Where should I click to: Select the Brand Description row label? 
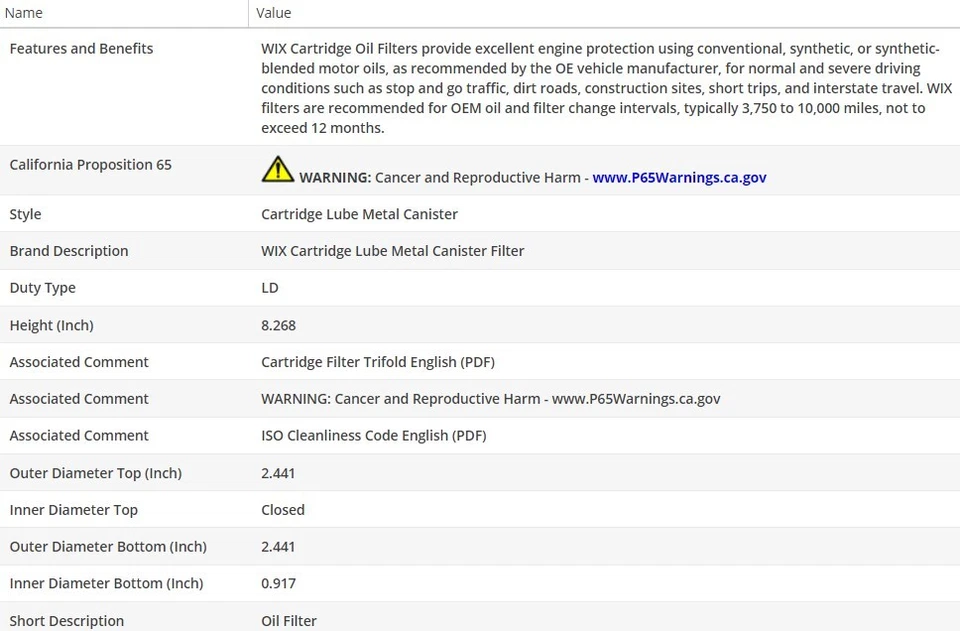(x=69, y=251)
